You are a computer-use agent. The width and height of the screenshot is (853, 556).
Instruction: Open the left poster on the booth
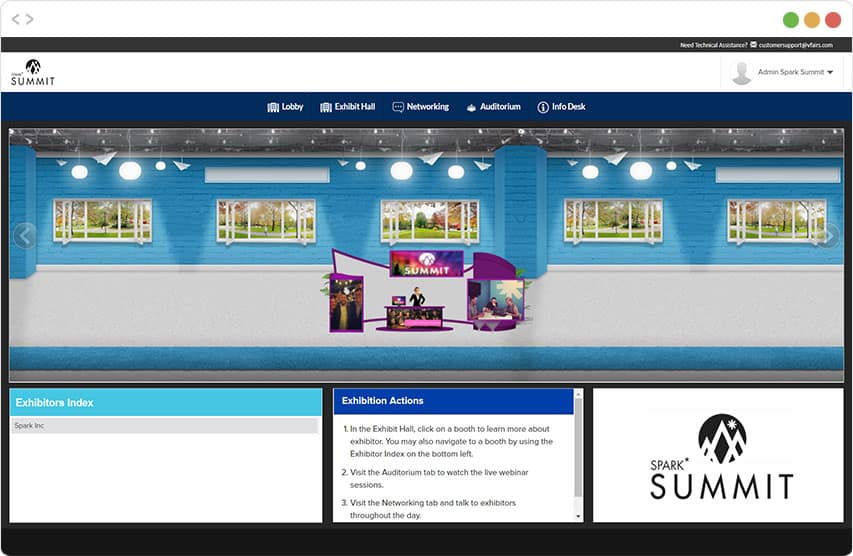pos(347,303)
